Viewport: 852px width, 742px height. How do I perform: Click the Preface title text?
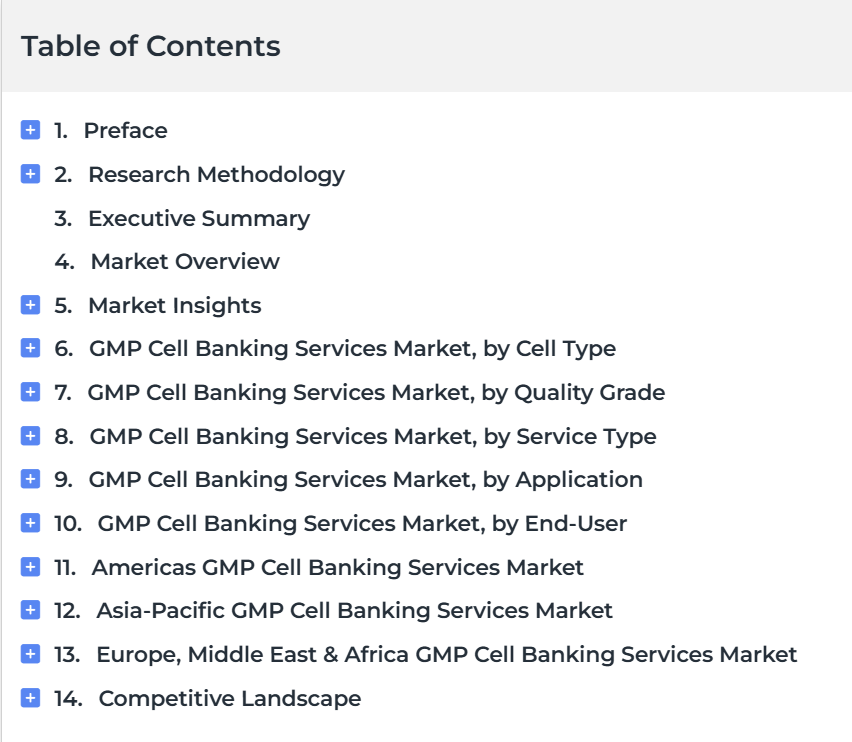point(126,131)
